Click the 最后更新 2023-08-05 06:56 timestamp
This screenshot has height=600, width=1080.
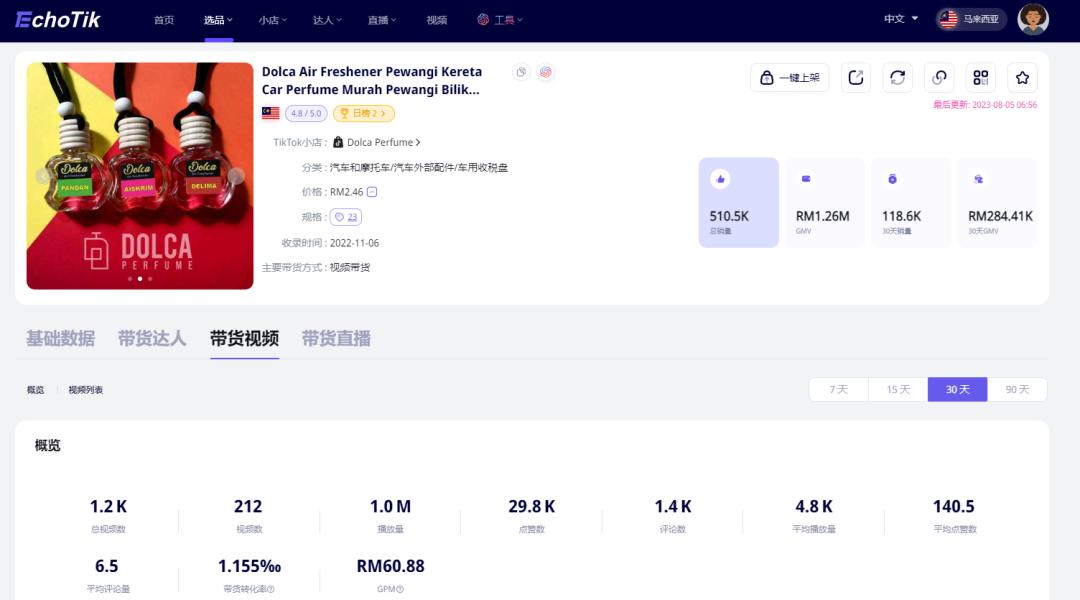985,105
